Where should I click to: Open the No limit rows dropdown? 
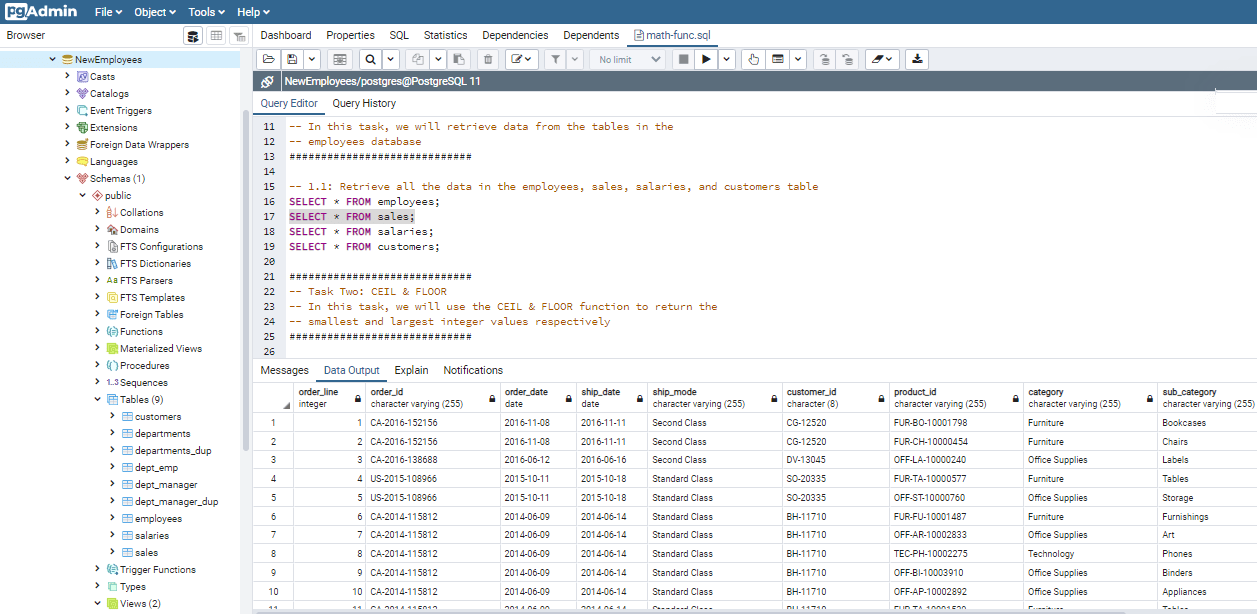tap(627, 58)
